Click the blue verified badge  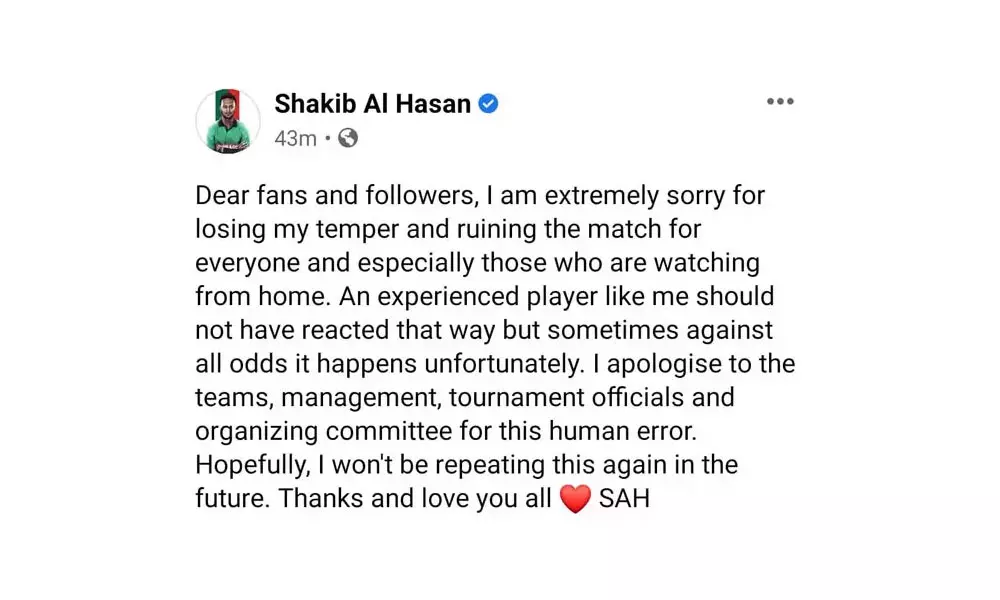click(488, 103)
